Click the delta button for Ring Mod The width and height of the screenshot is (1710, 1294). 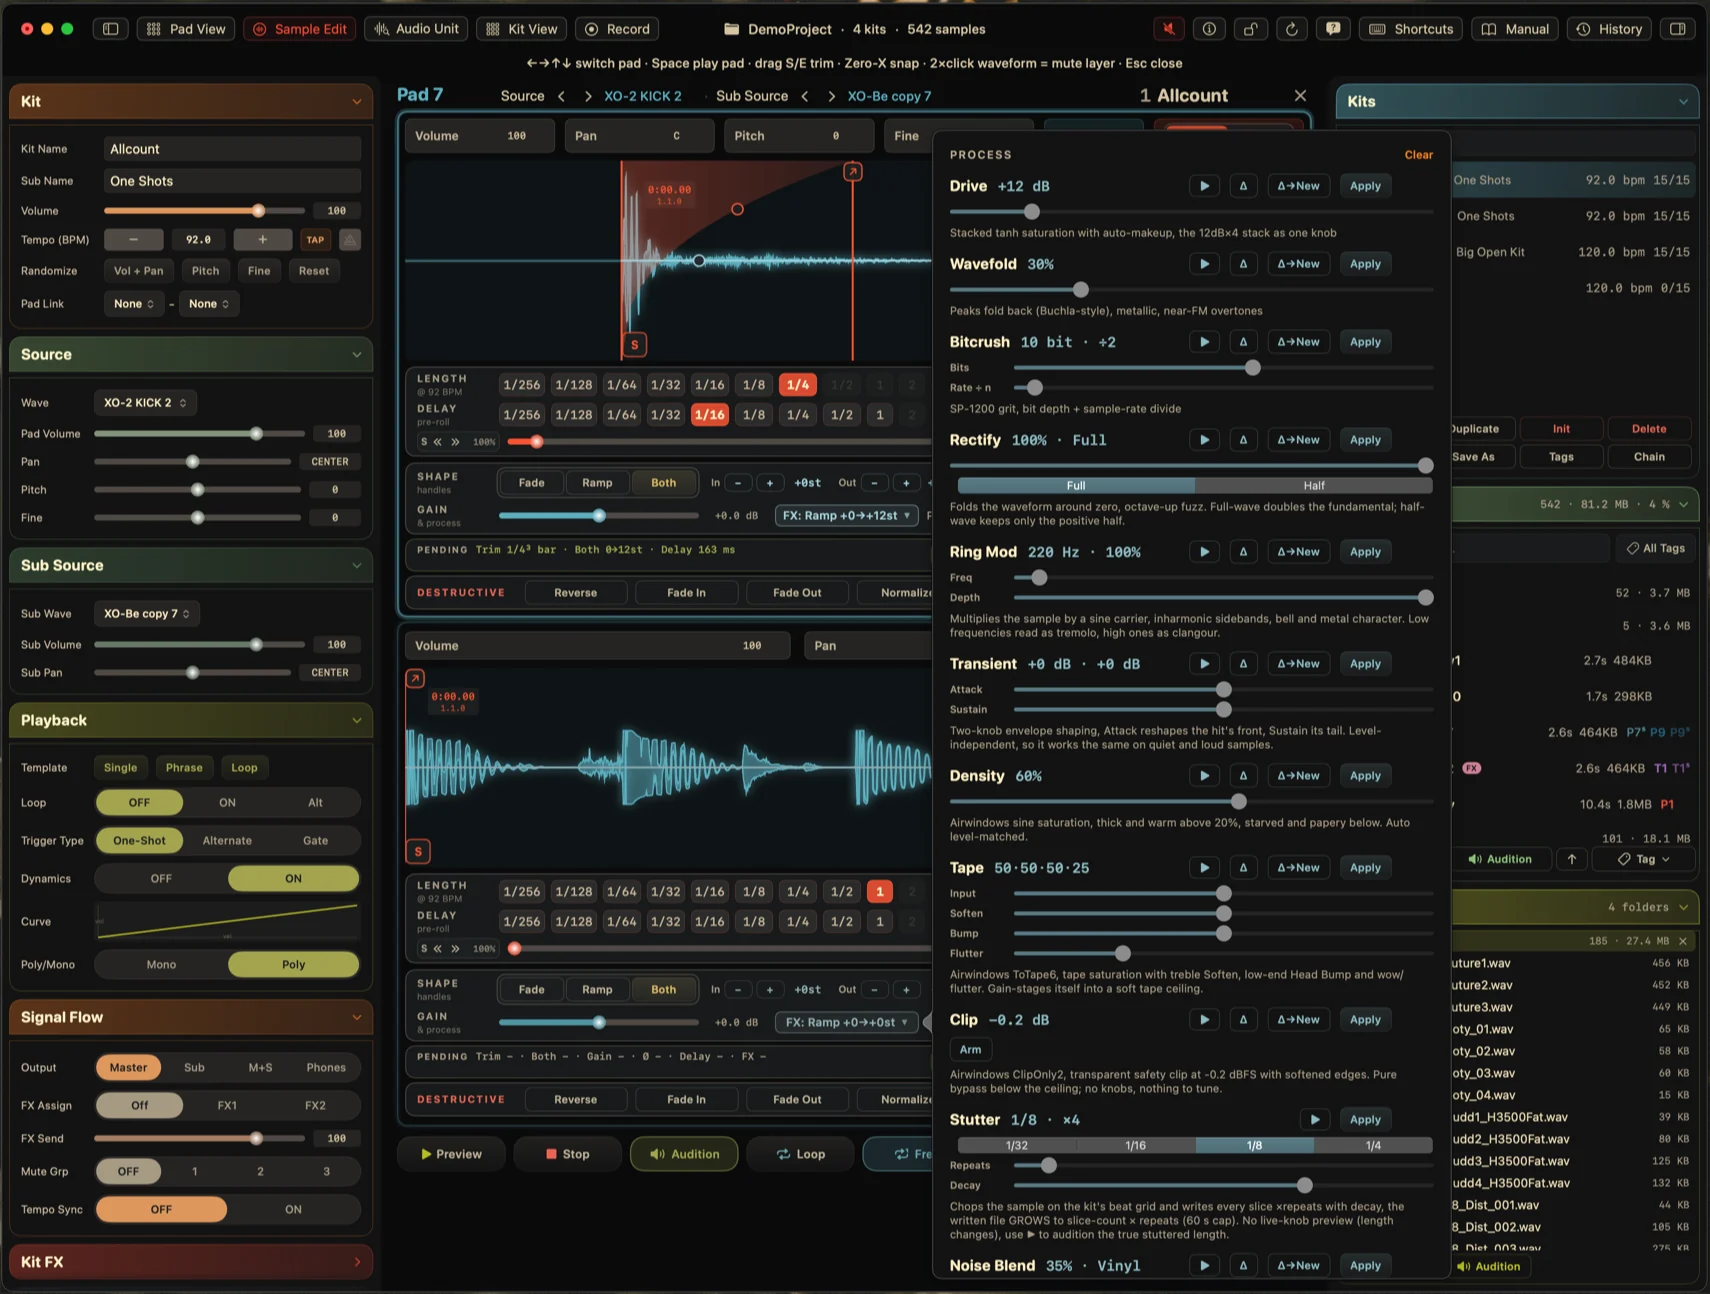click(x=1243, y=552)
